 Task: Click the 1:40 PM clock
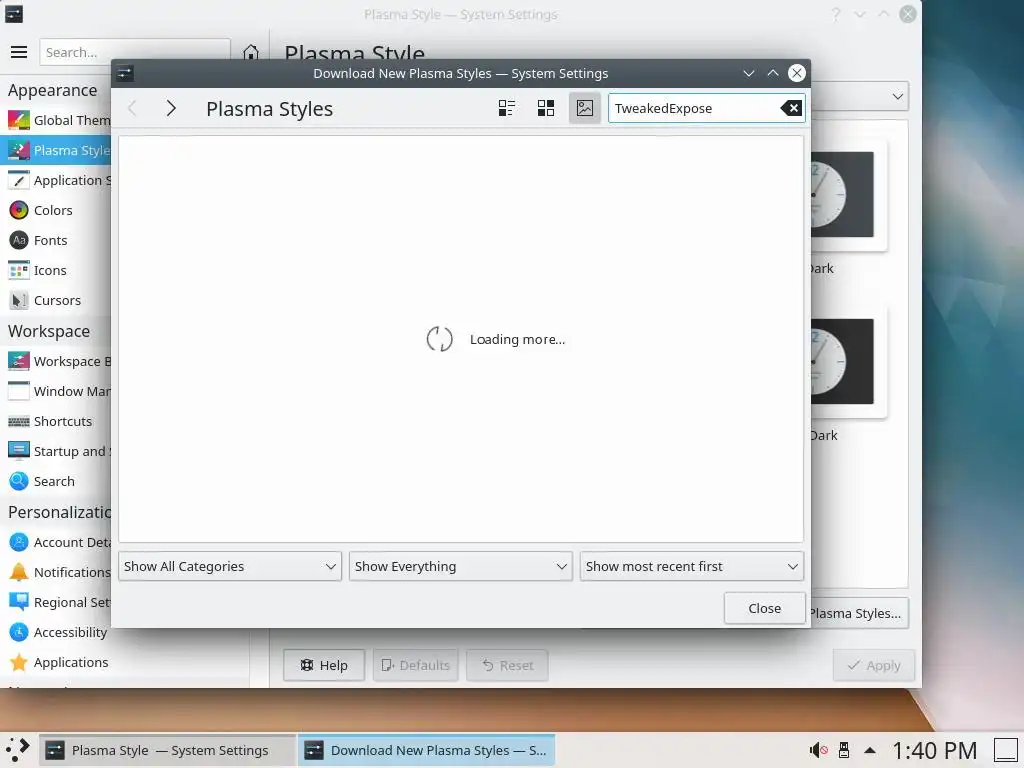click(x=935, y=750)
